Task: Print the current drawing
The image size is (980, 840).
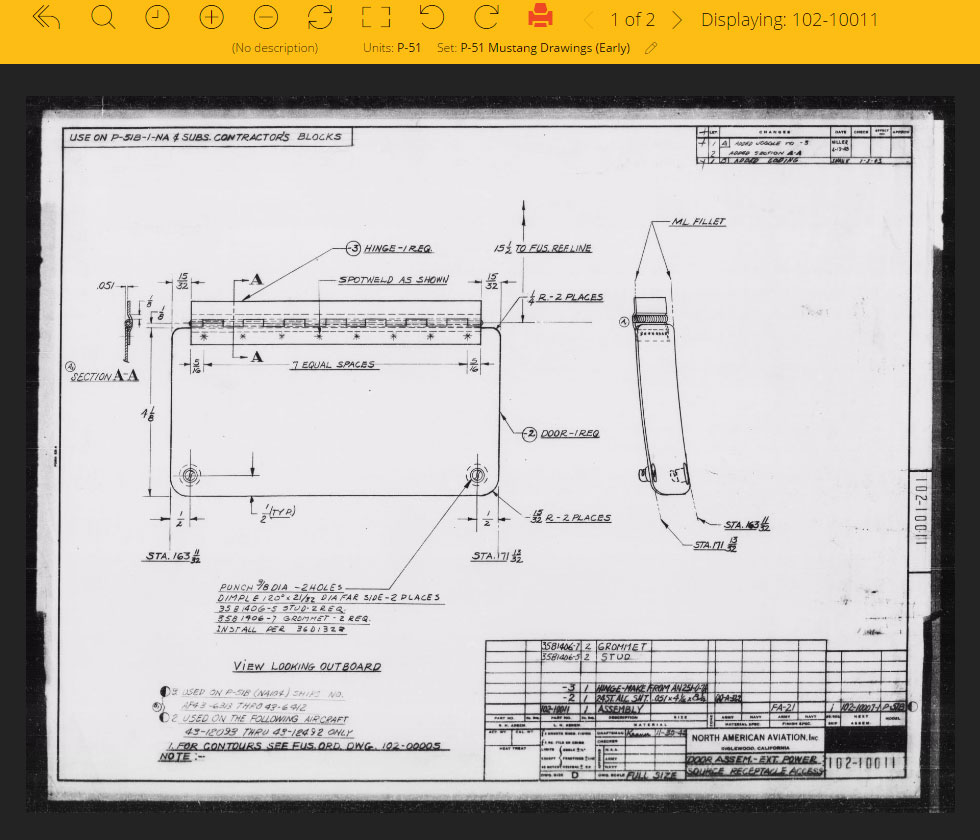Action: 539,18
